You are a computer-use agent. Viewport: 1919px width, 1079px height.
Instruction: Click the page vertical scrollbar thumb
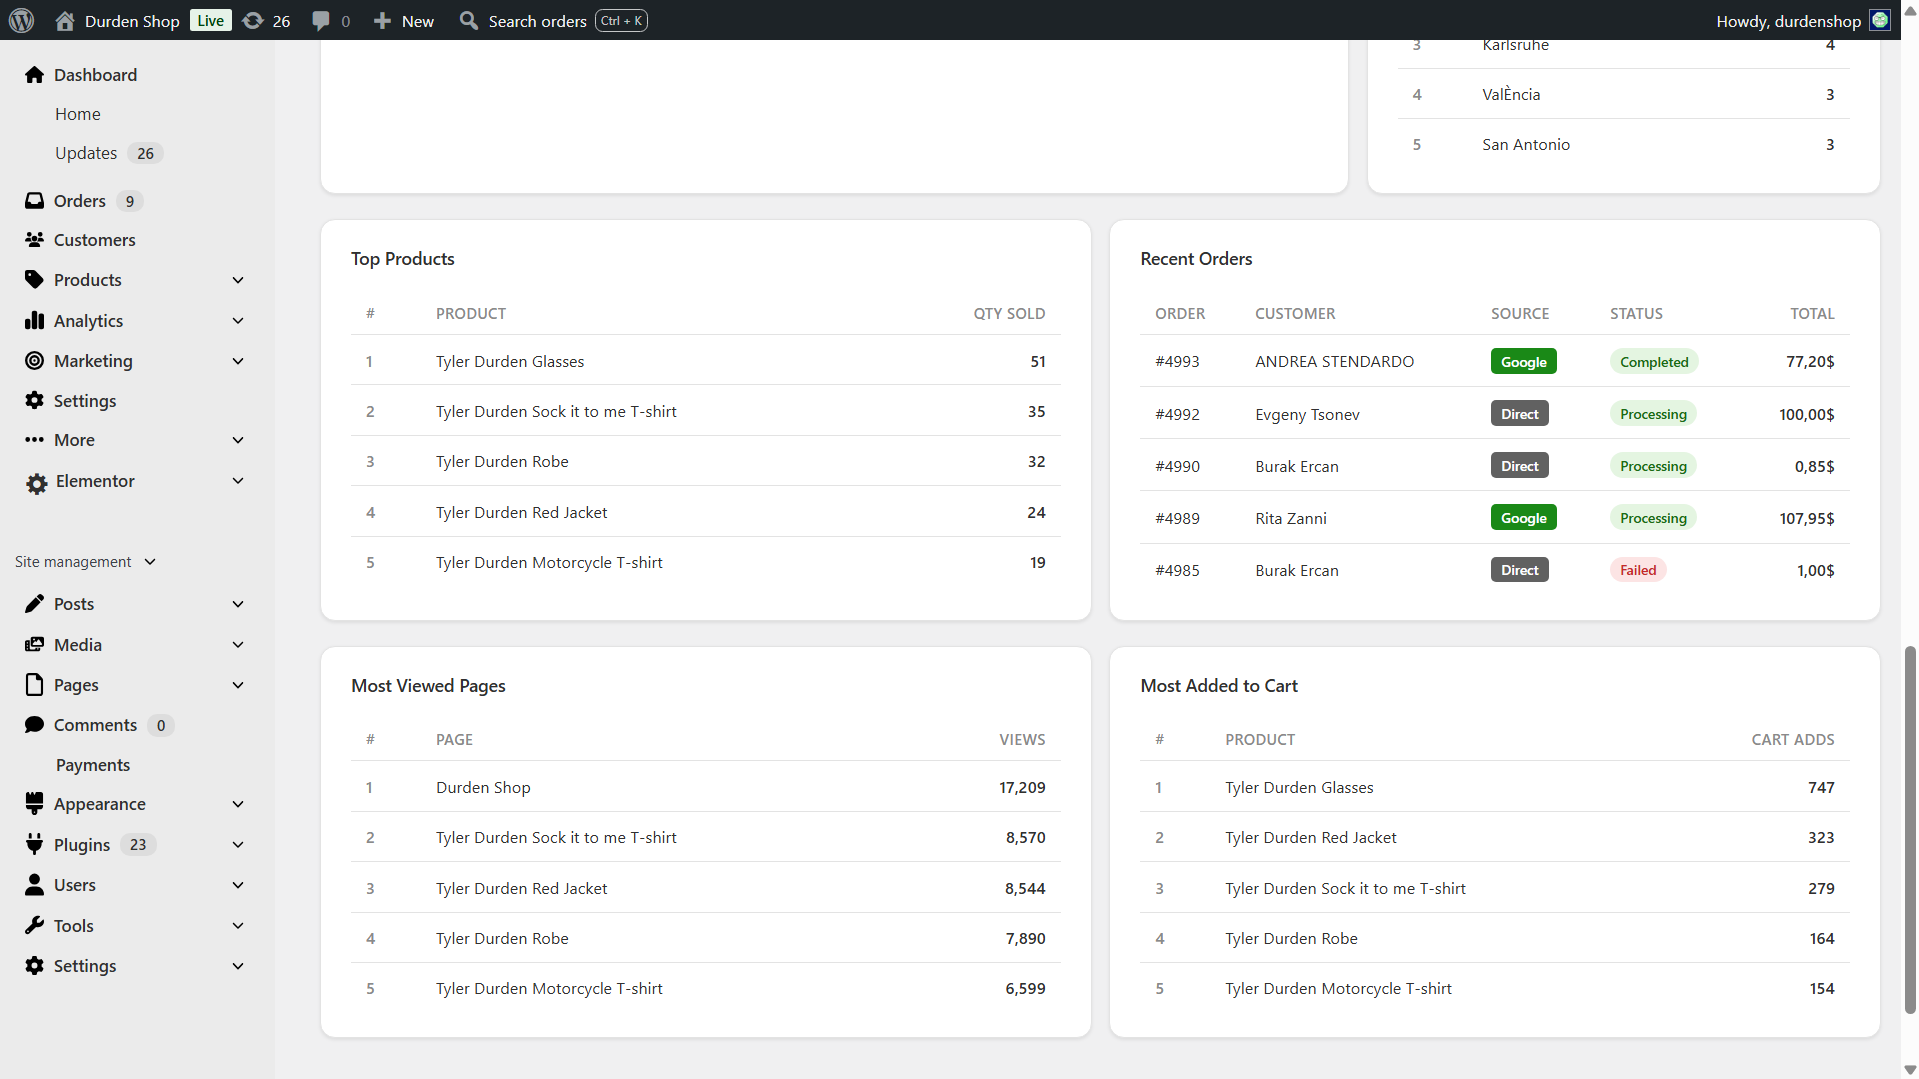[x=1910, y=830]
